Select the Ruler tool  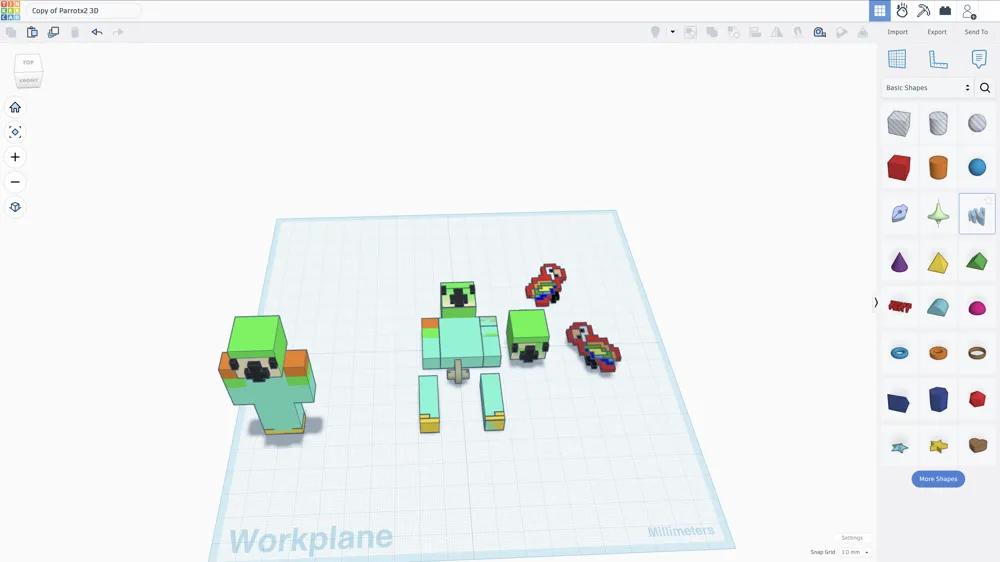tap(938, 59)
